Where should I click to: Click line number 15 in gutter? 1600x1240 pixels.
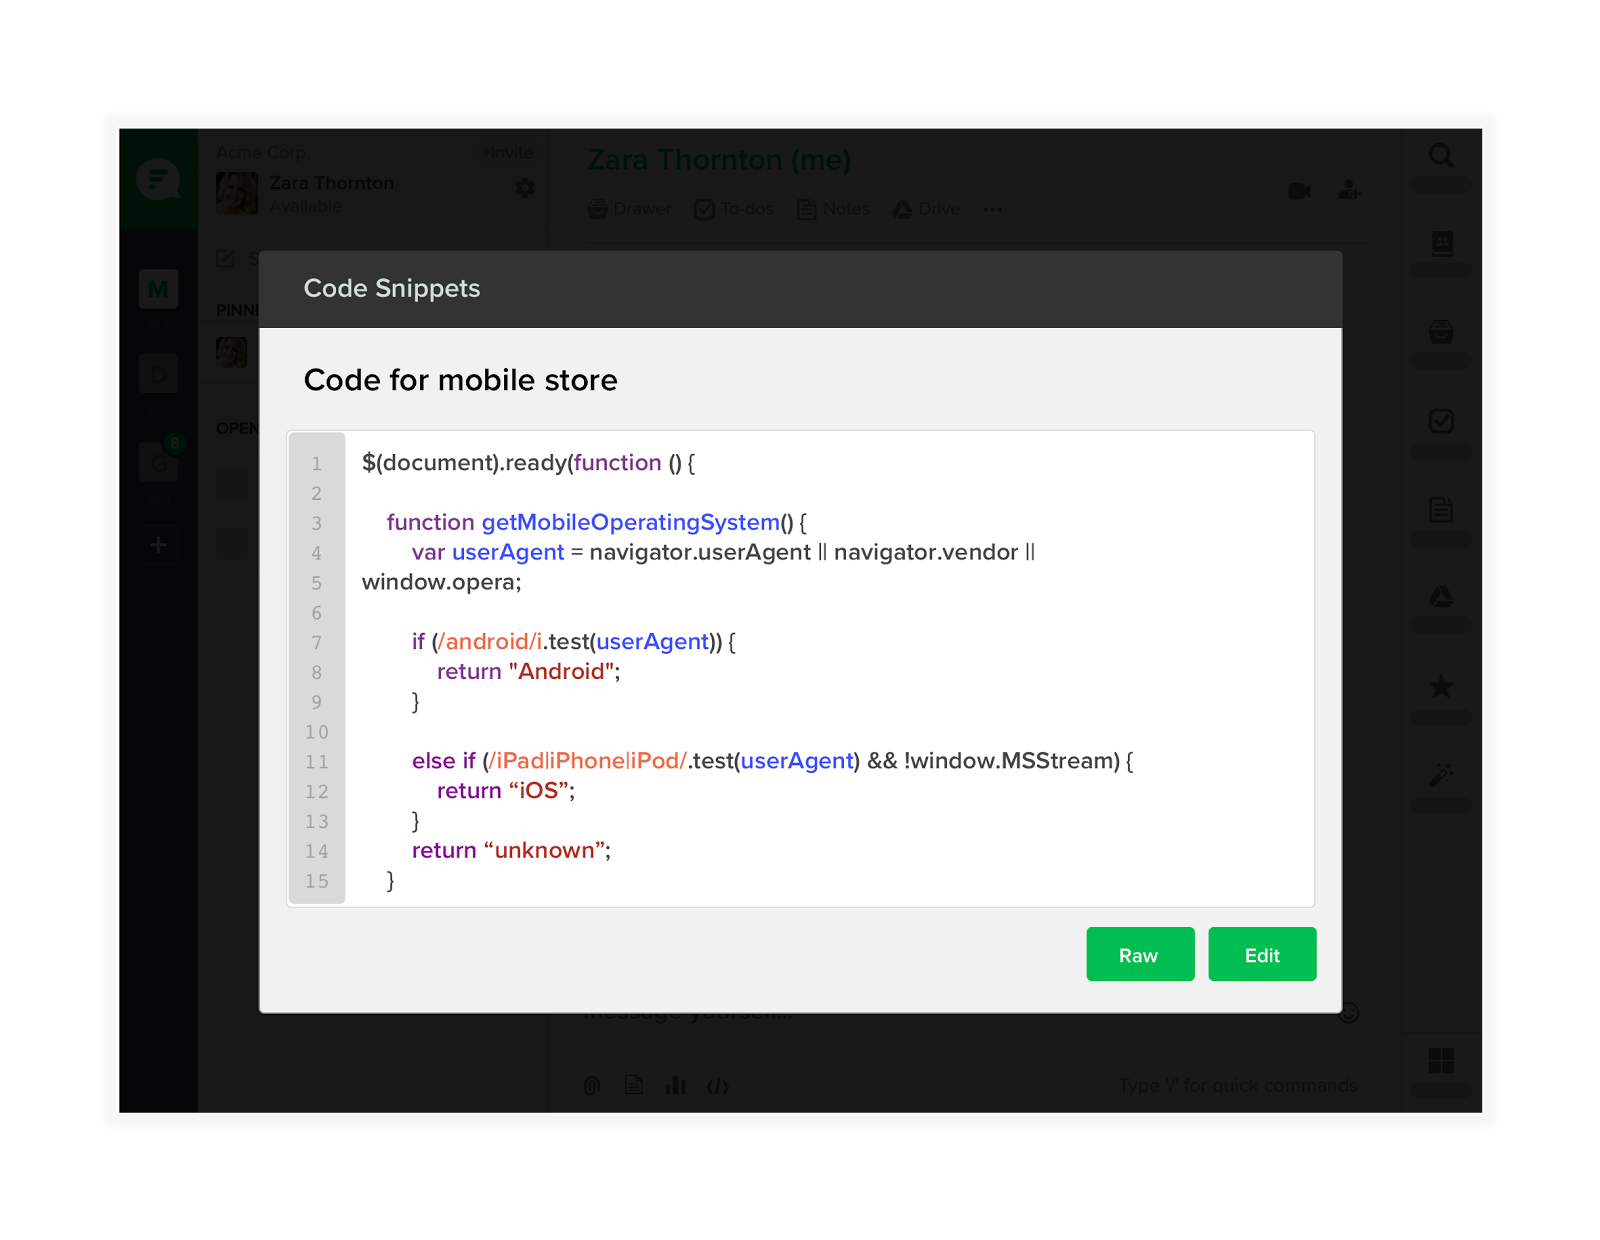click(317, 881)
